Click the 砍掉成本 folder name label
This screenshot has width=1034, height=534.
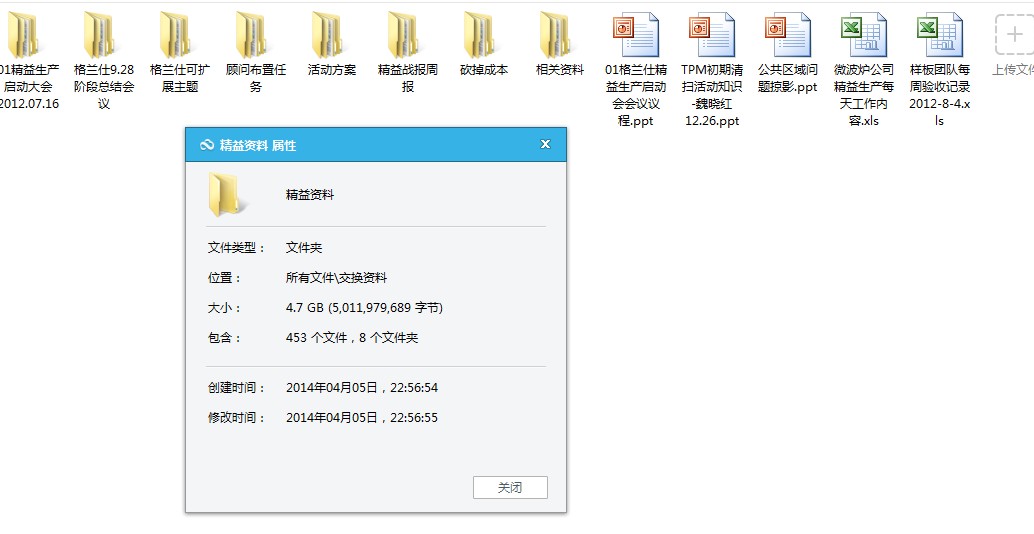(484, 70)
